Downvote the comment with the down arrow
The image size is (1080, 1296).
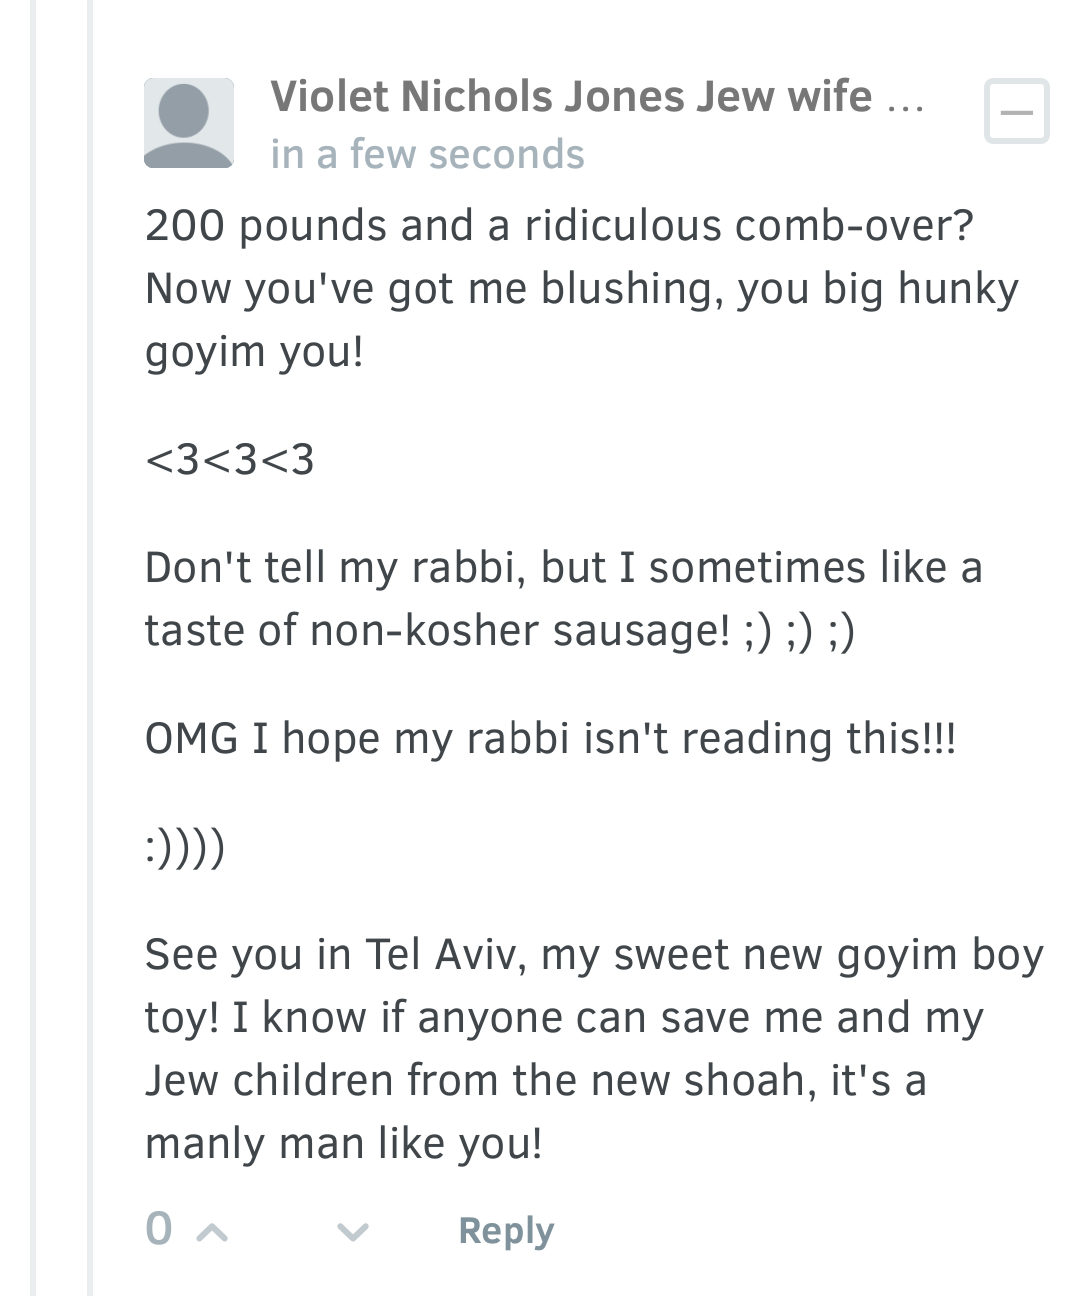[x=352, y=1231]
